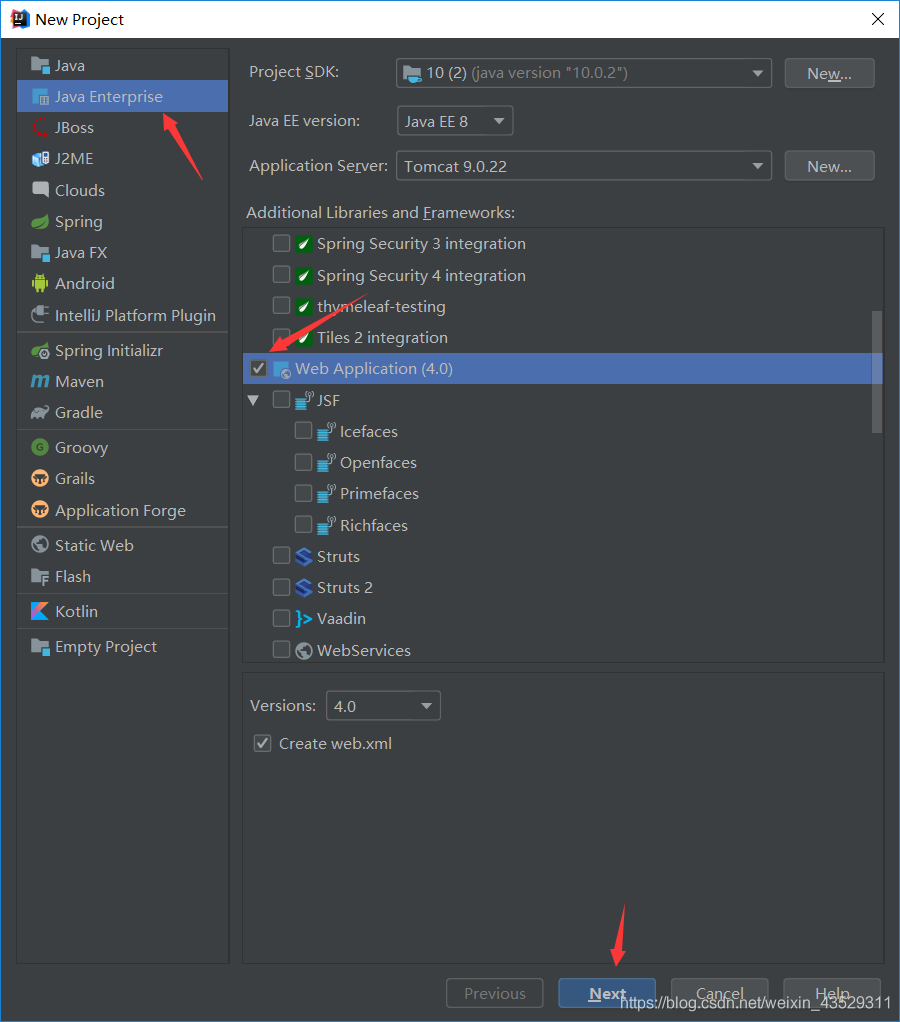
Task: Select the Spring leaf icon in sidebar
Action: click(40, 222)
